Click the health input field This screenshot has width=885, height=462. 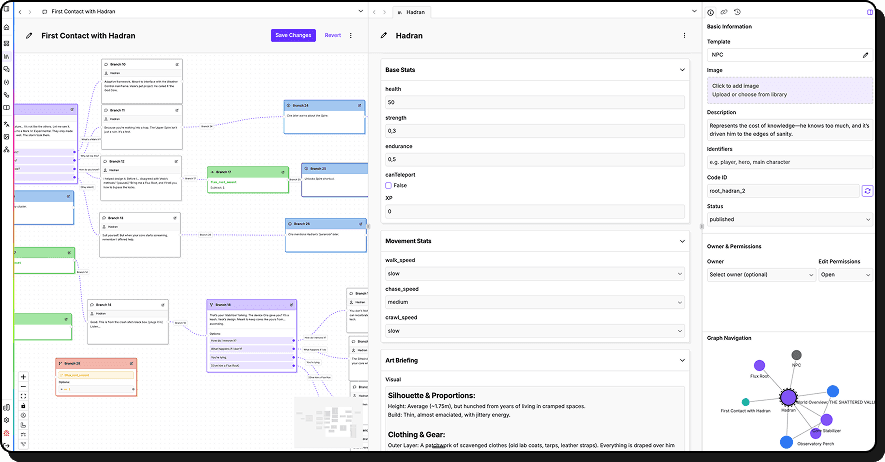[534, 102]
